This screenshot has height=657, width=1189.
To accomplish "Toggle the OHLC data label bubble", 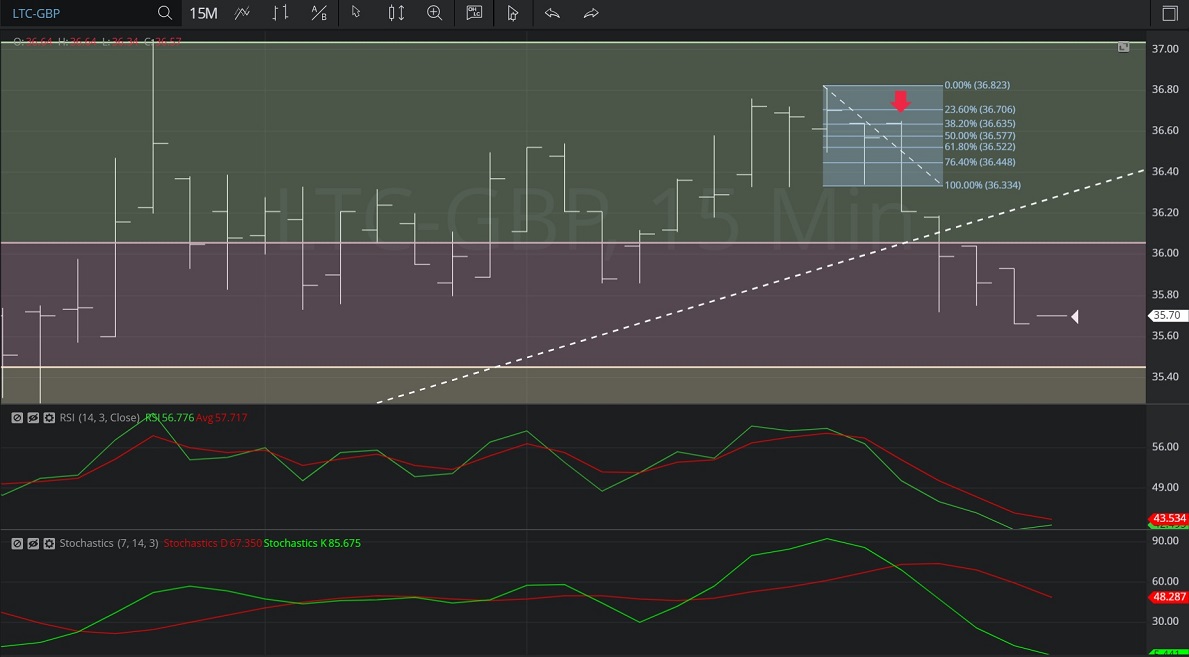I will click(x=474, y=13).
